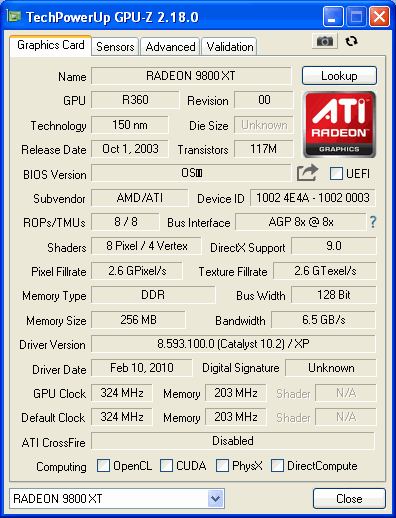Click the Transistors value 117M
396x518 pixels.
pyautogui.click(x=264, y=149)
